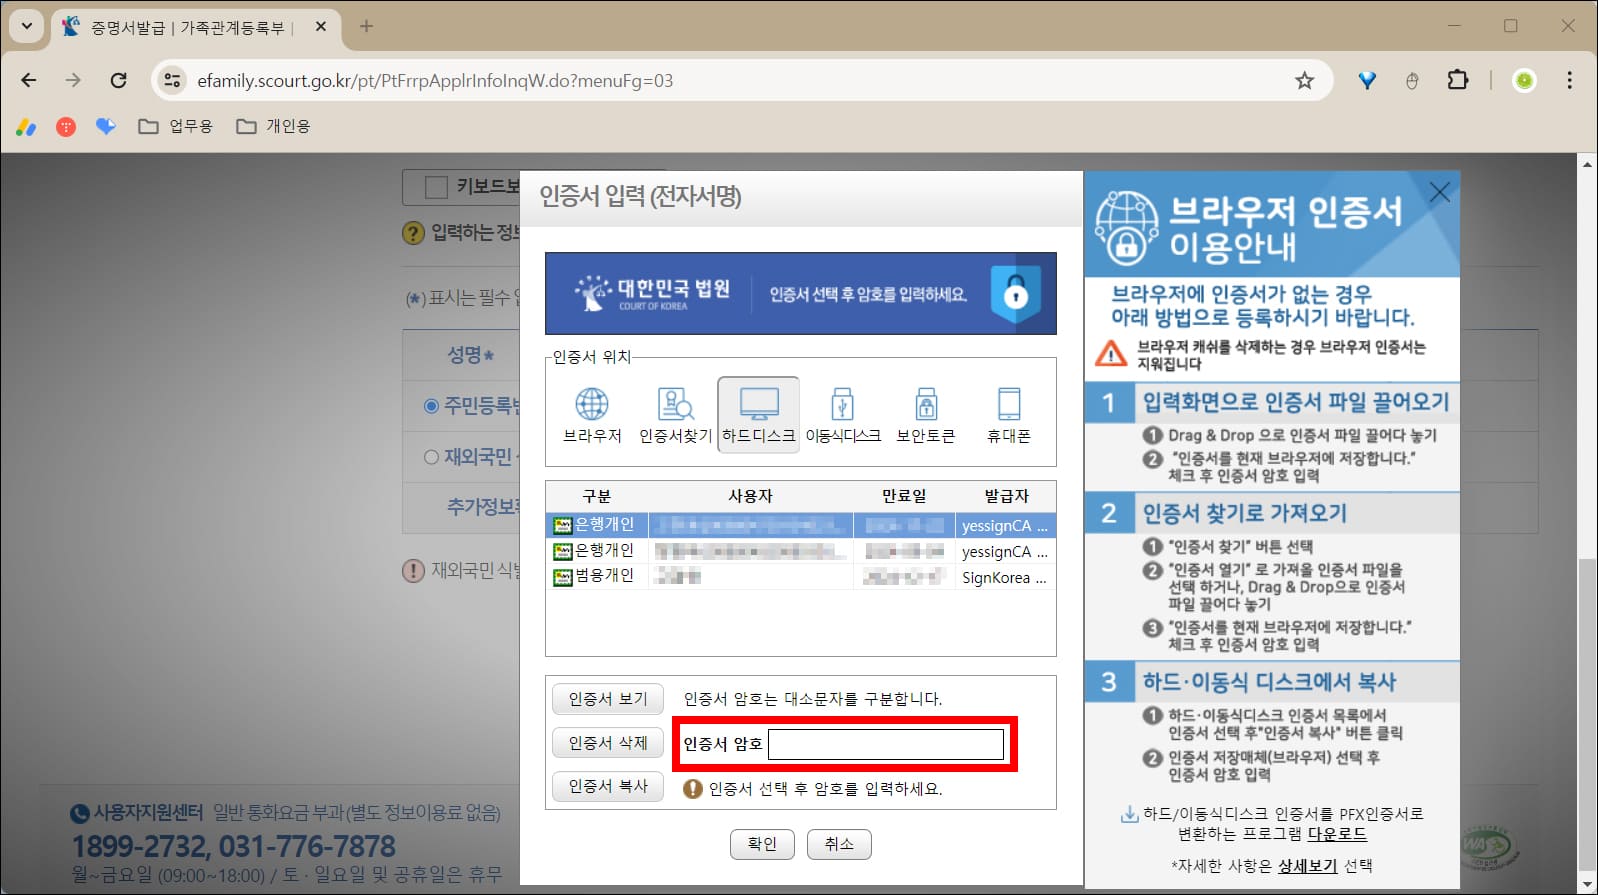
Task: Click the 인증서 보기 button
Action: click(x=608, y=698)
